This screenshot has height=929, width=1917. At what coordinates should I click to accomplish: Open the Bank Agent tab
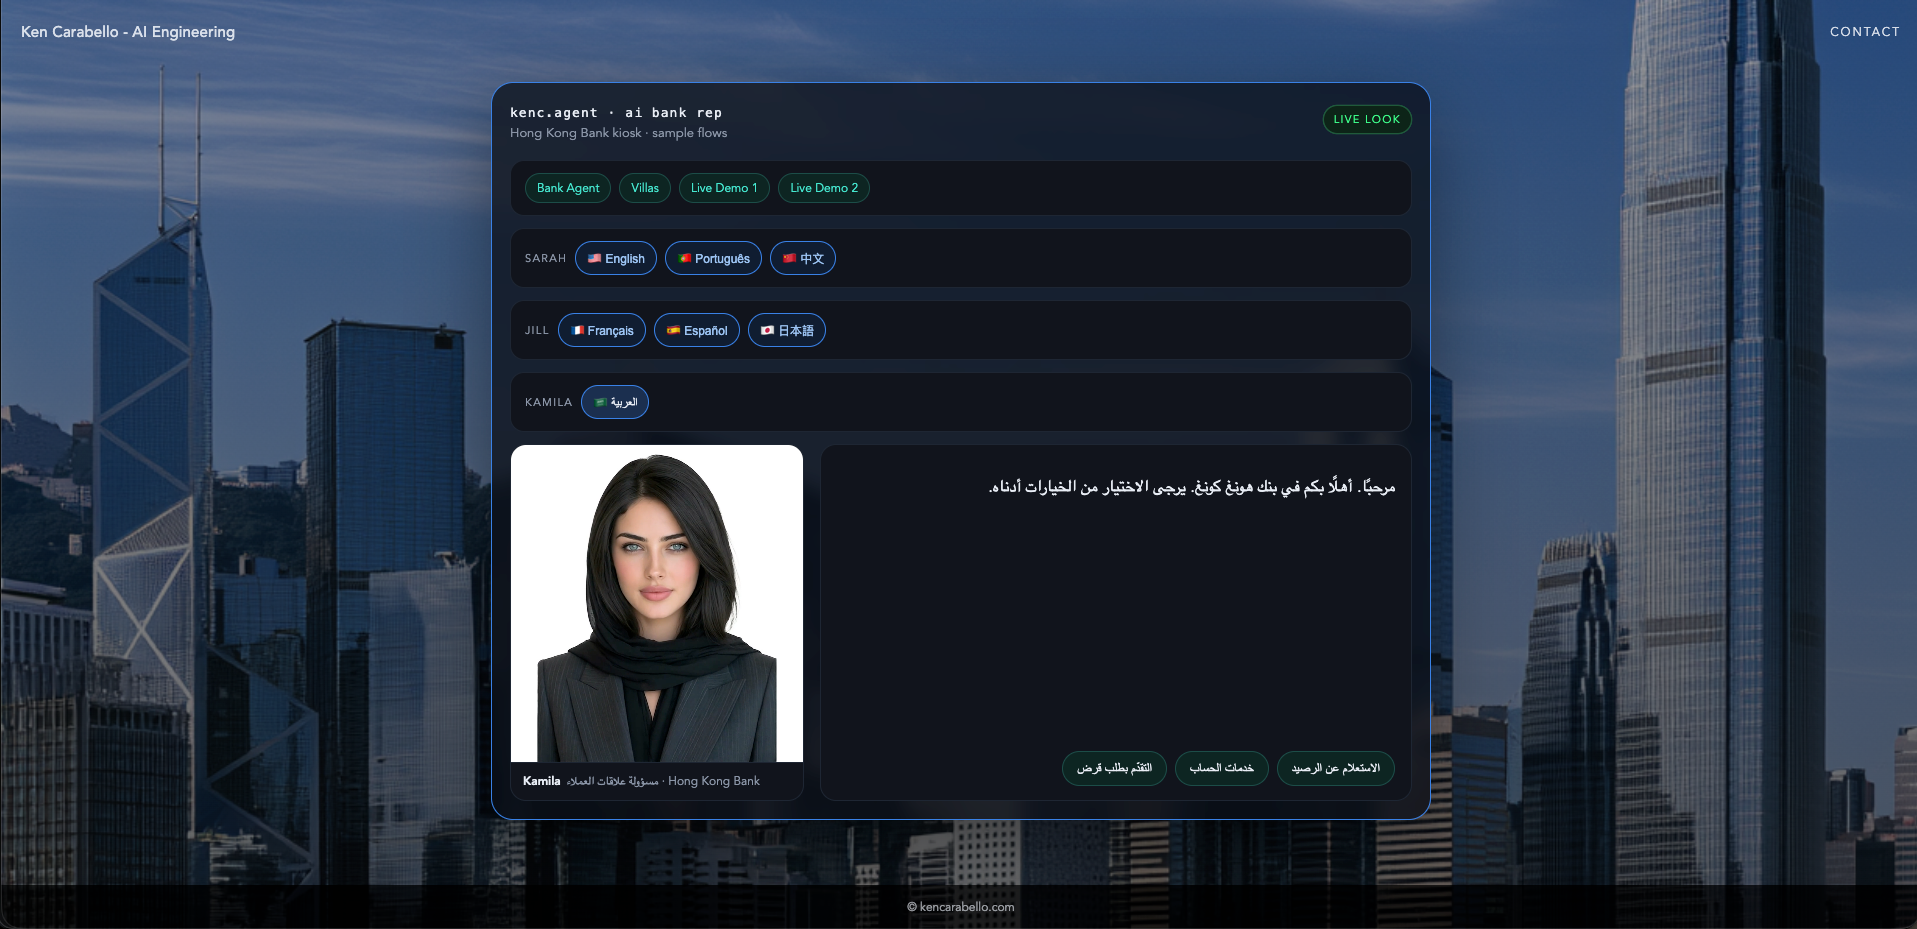[x=568, y=188]
